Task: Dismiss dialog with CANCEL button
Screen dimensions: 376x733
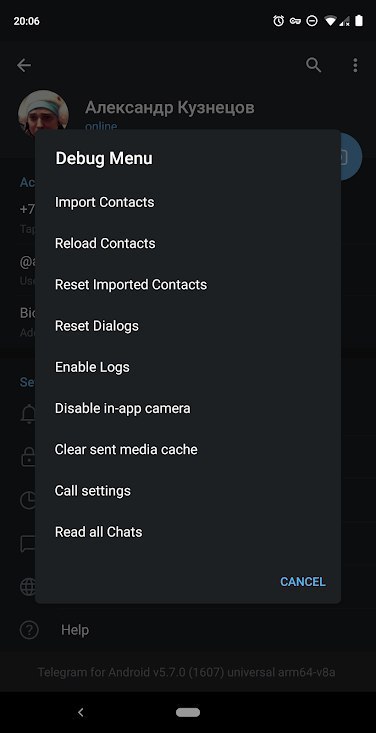Action: pos(303,582)
